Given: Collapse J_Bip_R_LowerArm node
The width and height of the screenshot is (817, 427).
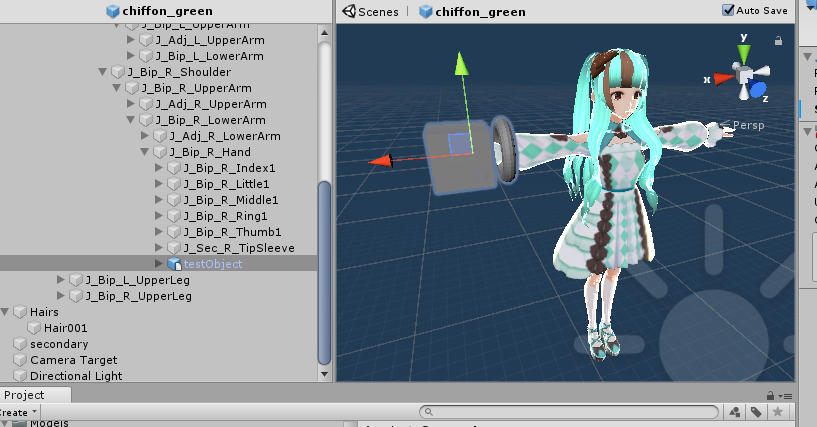Looking at the screenshot, I should (131, 120).
